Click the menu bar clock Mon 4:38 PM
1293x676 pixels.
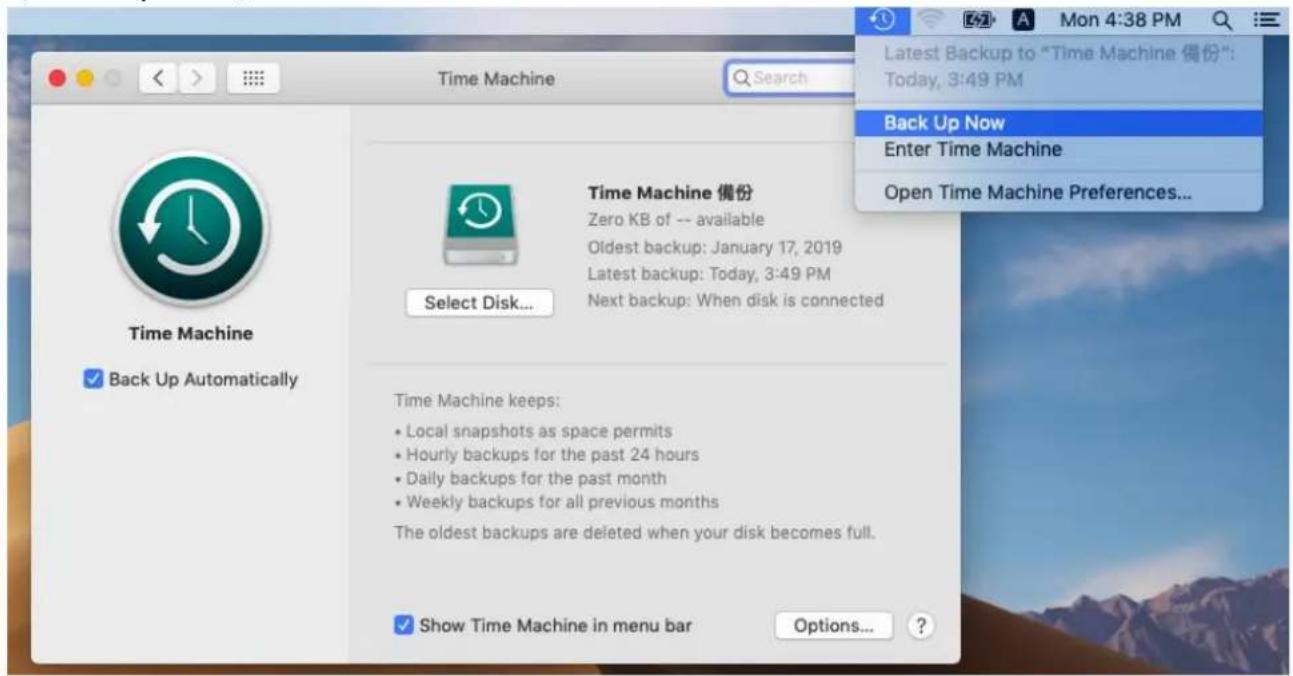[1120, 19]
